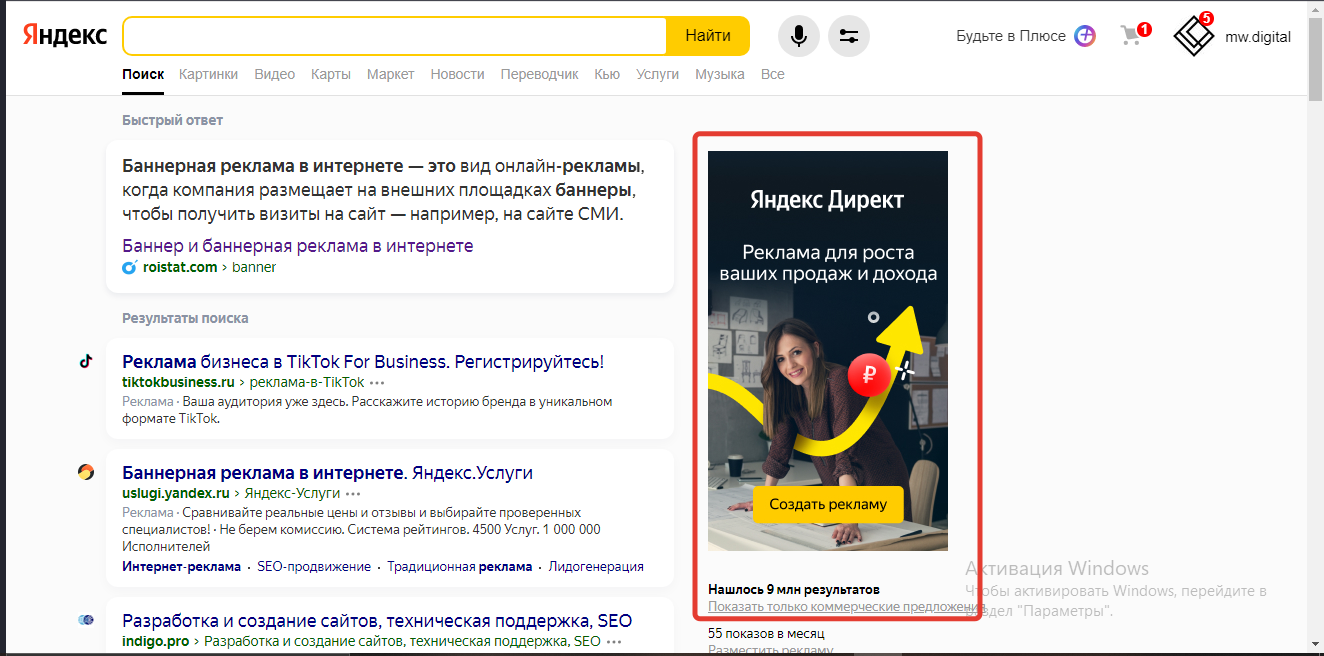Select the Поиск tab
The image size is (1324, 656).
coord(143,74)
